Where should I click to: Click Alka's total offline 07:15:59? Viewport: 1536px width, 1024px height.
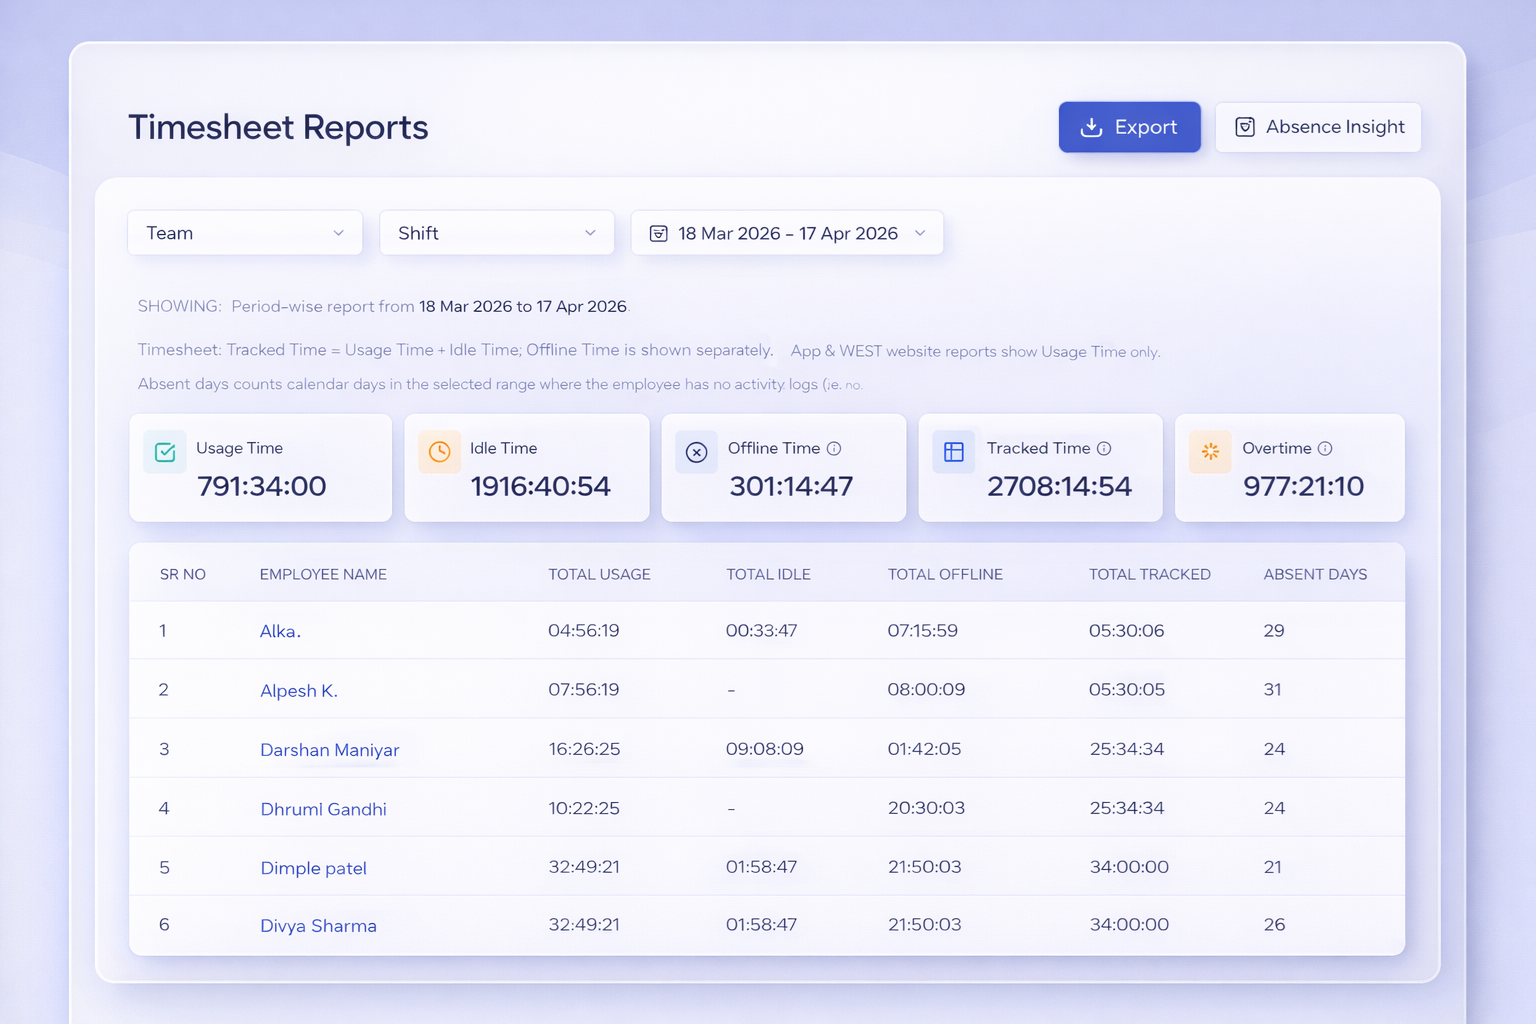pyautogui.click(x=923, y=630)
